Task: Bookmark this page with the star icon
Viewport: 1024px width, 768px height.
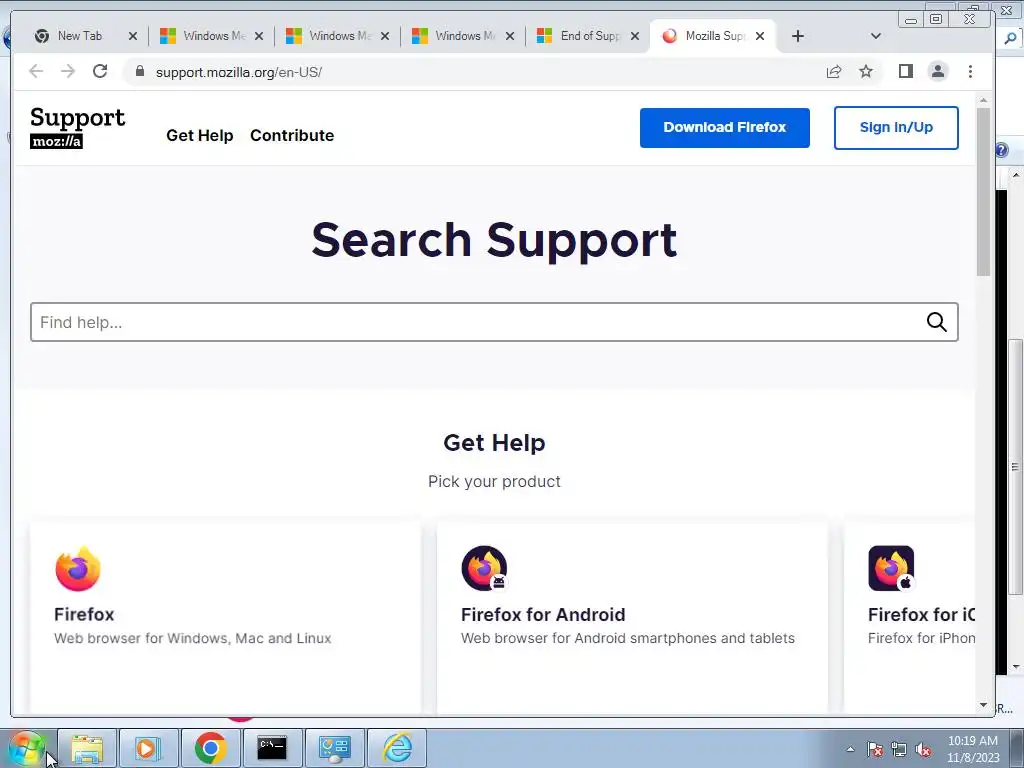Action: (x=866, y=71)
